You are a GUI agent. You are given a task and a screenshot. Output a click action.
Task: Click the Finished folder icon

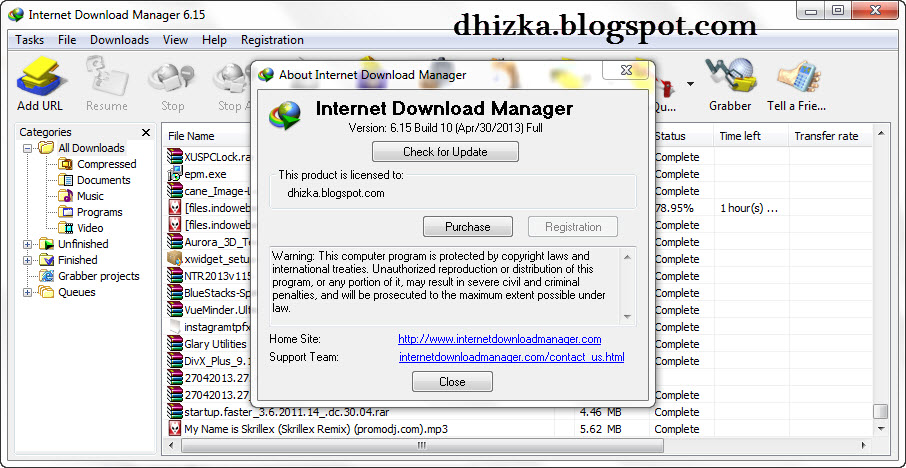click(x=46, y=260)
